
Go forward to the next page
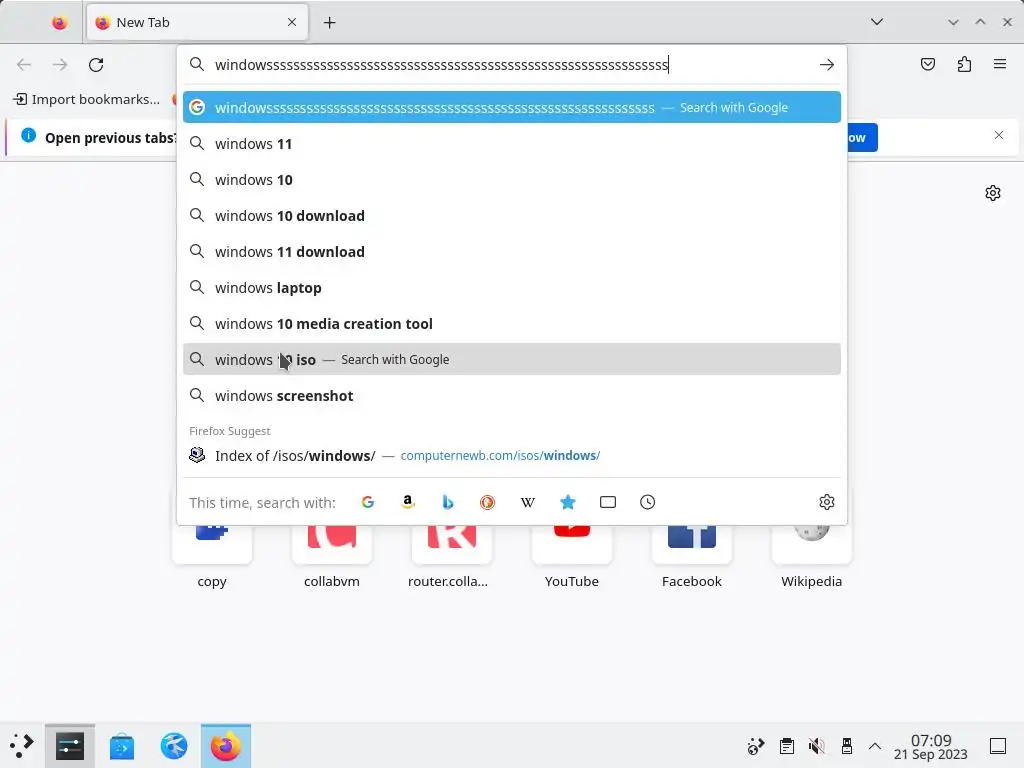pyautogui.click(x=60, y=65)
